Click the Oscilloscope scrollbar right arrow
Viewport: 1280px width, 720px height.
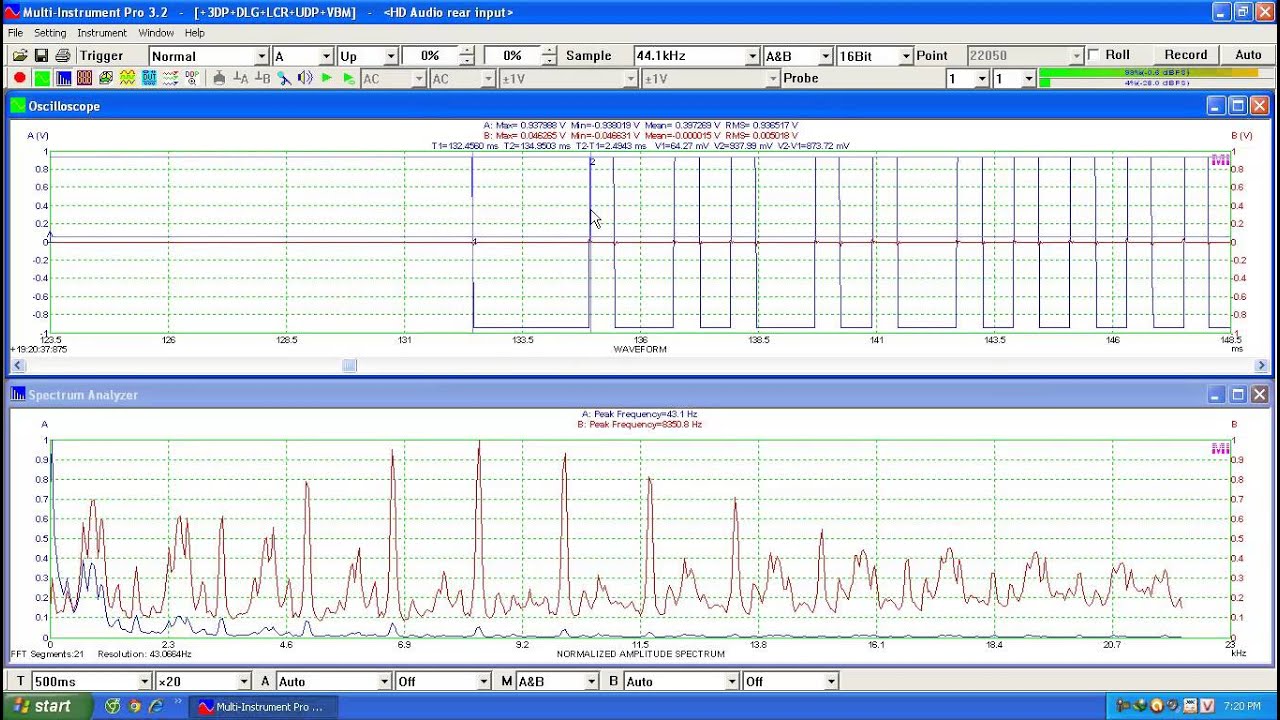coord(1261,365)
